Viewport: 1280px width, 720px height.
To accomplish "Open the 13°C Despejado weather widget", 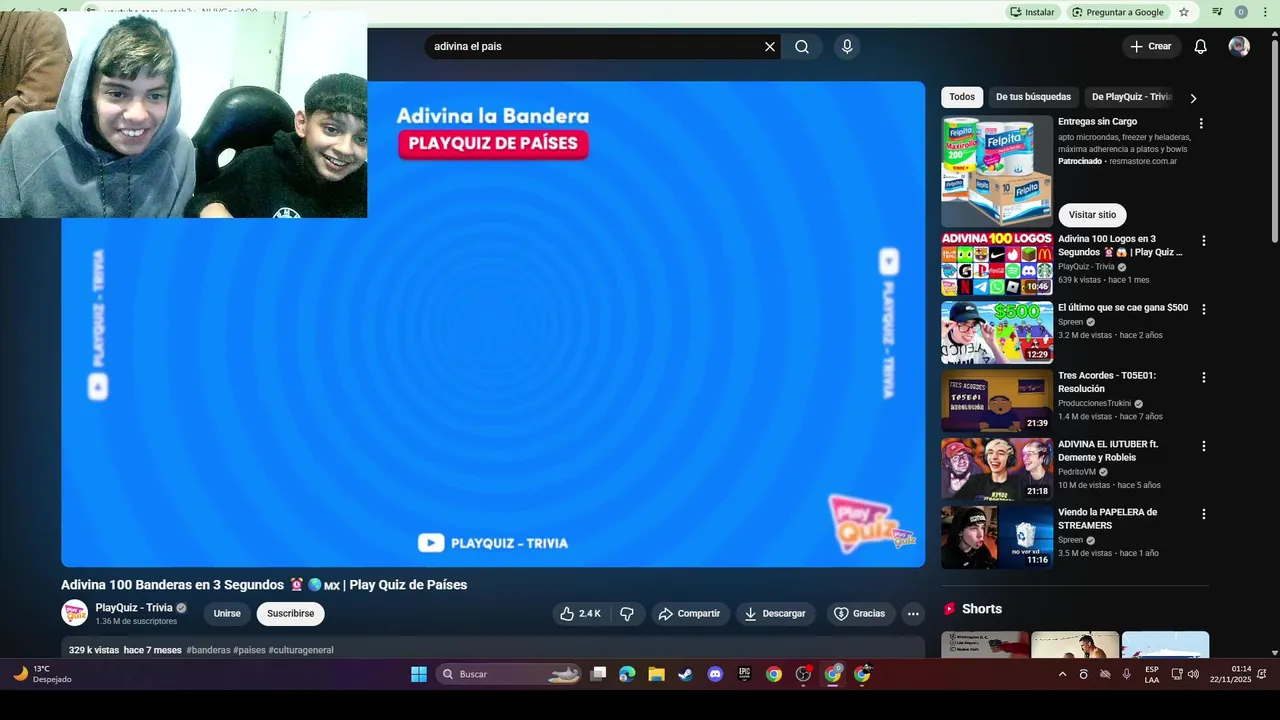I will click(x=42, y=674).
